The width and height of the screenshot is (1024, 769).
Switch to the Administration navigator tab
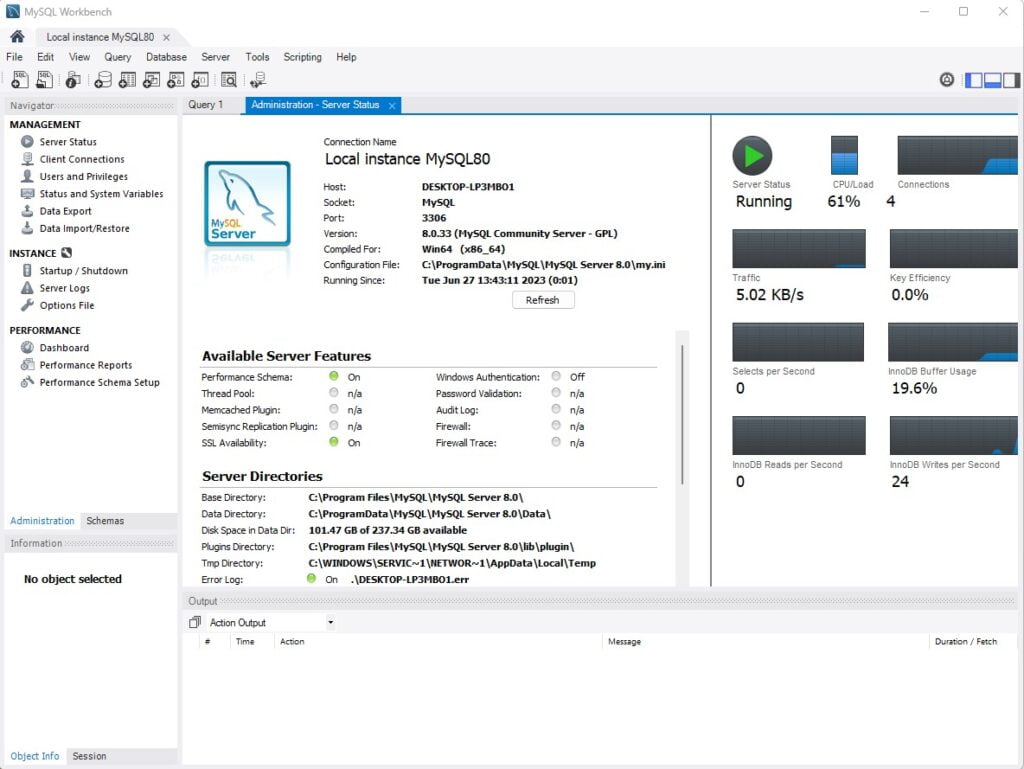[42, 520]
